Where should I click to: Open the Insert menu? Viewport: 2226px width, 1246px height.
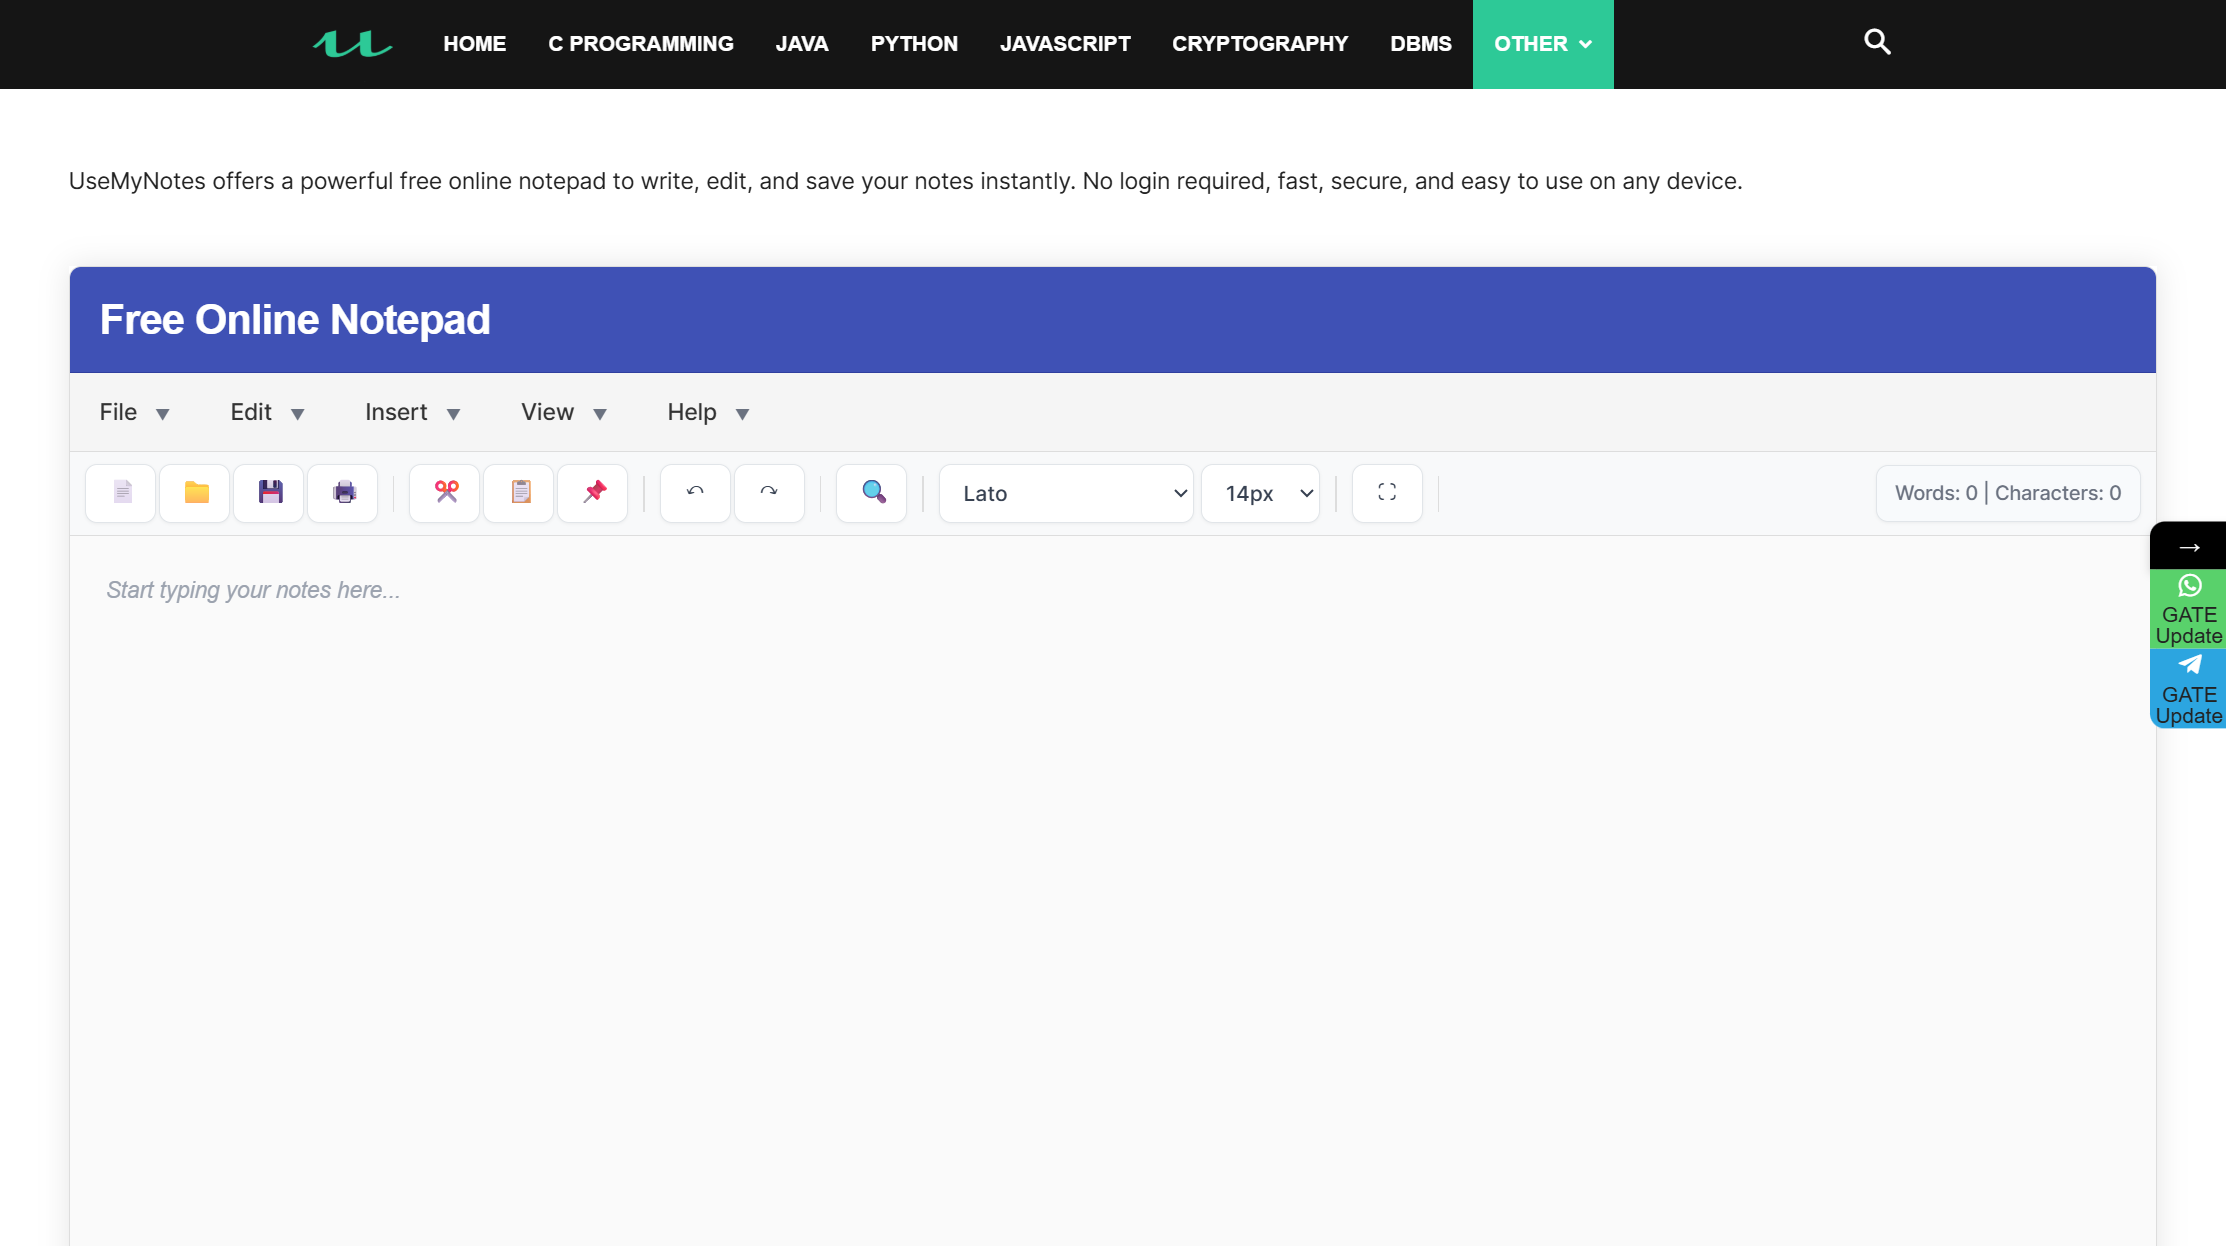click(412, 412)
